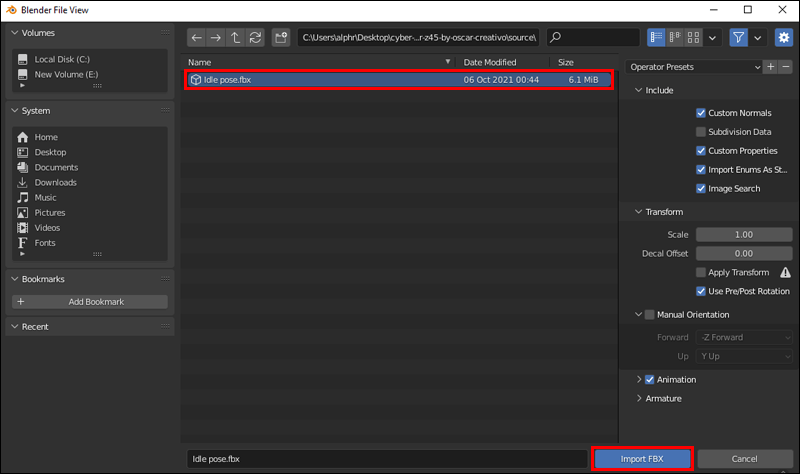Click the file name field at bottom
The height and width of the screenshot is (474, 800).
point(387,459)
